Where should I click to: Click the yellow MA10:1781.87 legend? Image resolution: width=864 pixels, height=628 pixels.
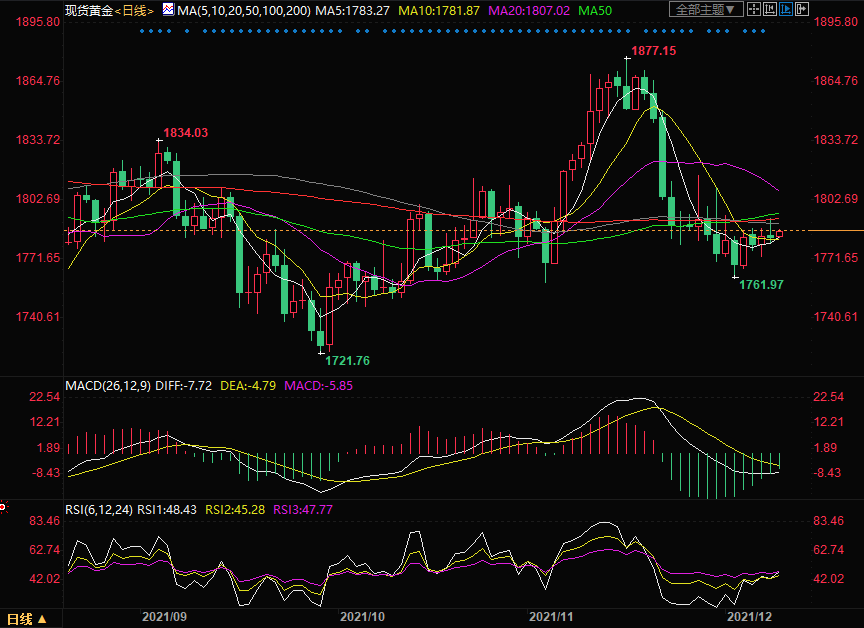[440, 10]
